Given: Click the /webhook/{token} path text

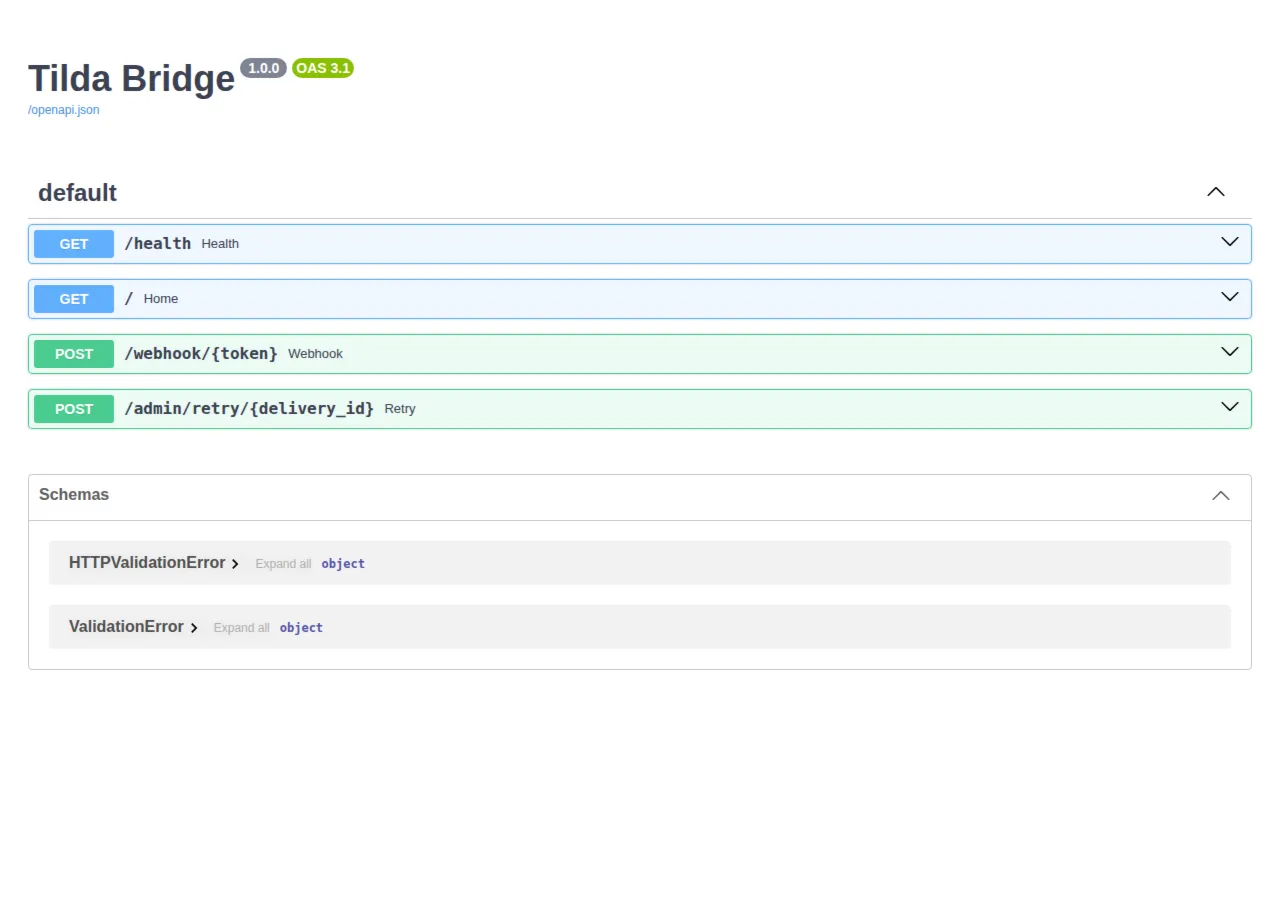Looking at the screenshot, I should pyautogui.click(x=201, y=354).
